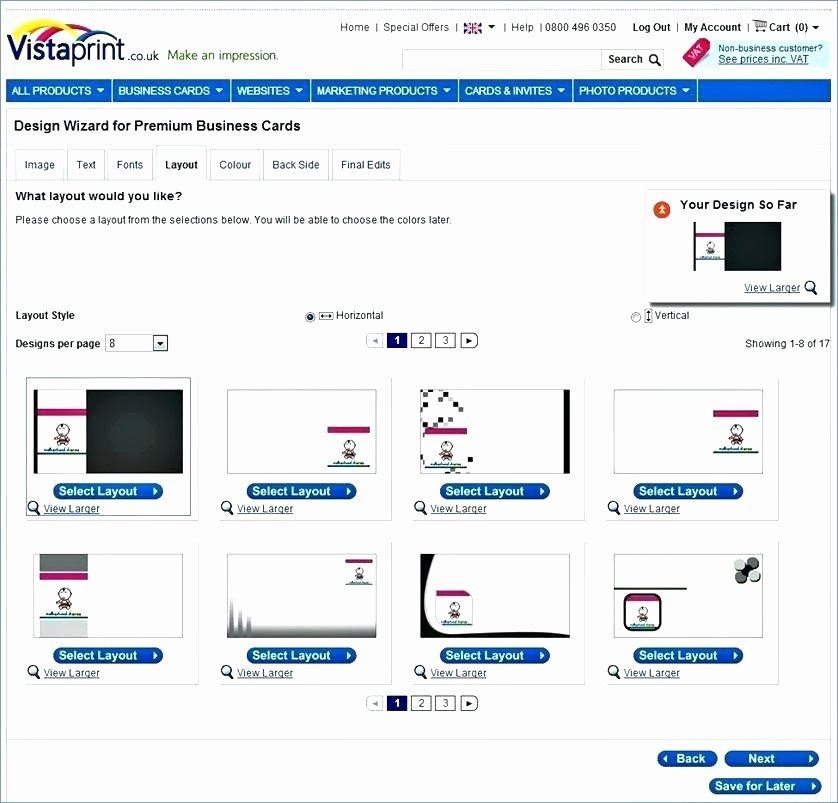Select the Horizontal layout style radio
This screenshot has height=803, width=838.
point(310,317)
